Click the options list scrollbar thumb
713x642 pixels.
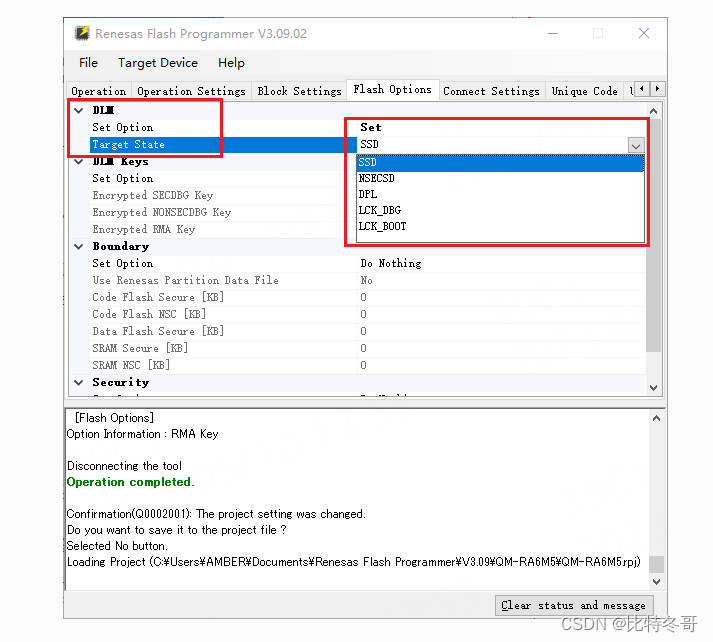coord(653,235)
